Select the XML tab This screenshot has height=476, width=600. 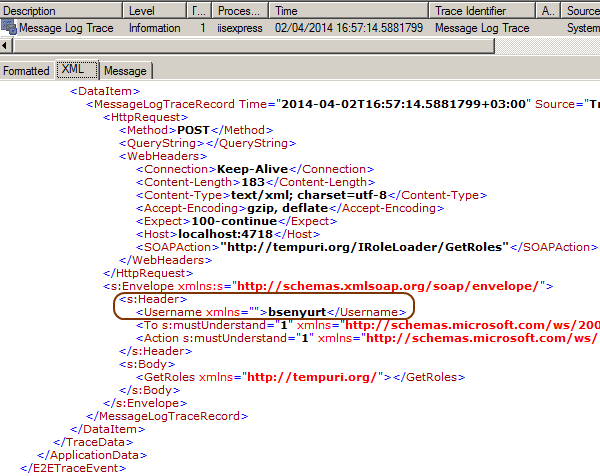click(73, 70)
